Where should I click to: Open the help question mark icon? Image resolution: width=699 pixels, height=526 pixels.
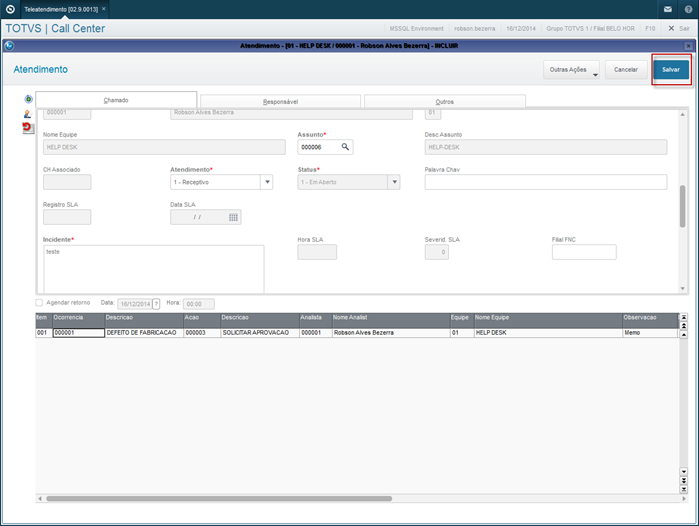pos(688,9)
